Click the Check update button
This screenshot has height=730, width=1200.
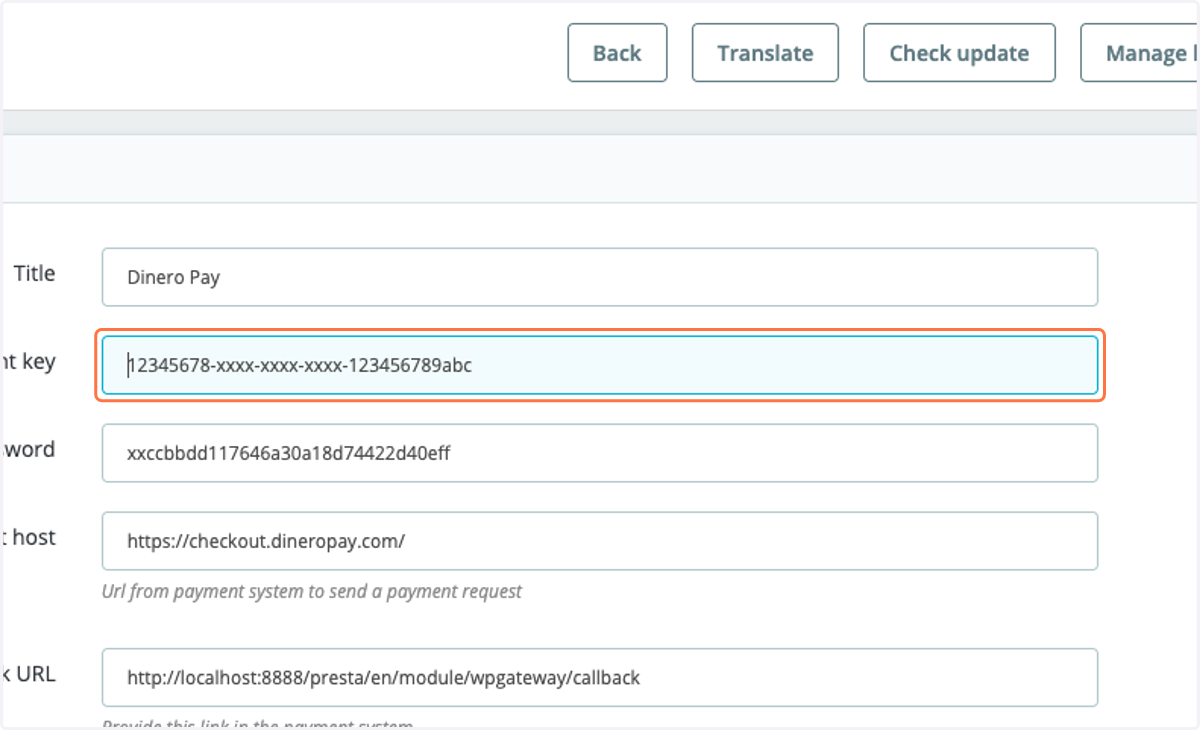pos(959,53)
